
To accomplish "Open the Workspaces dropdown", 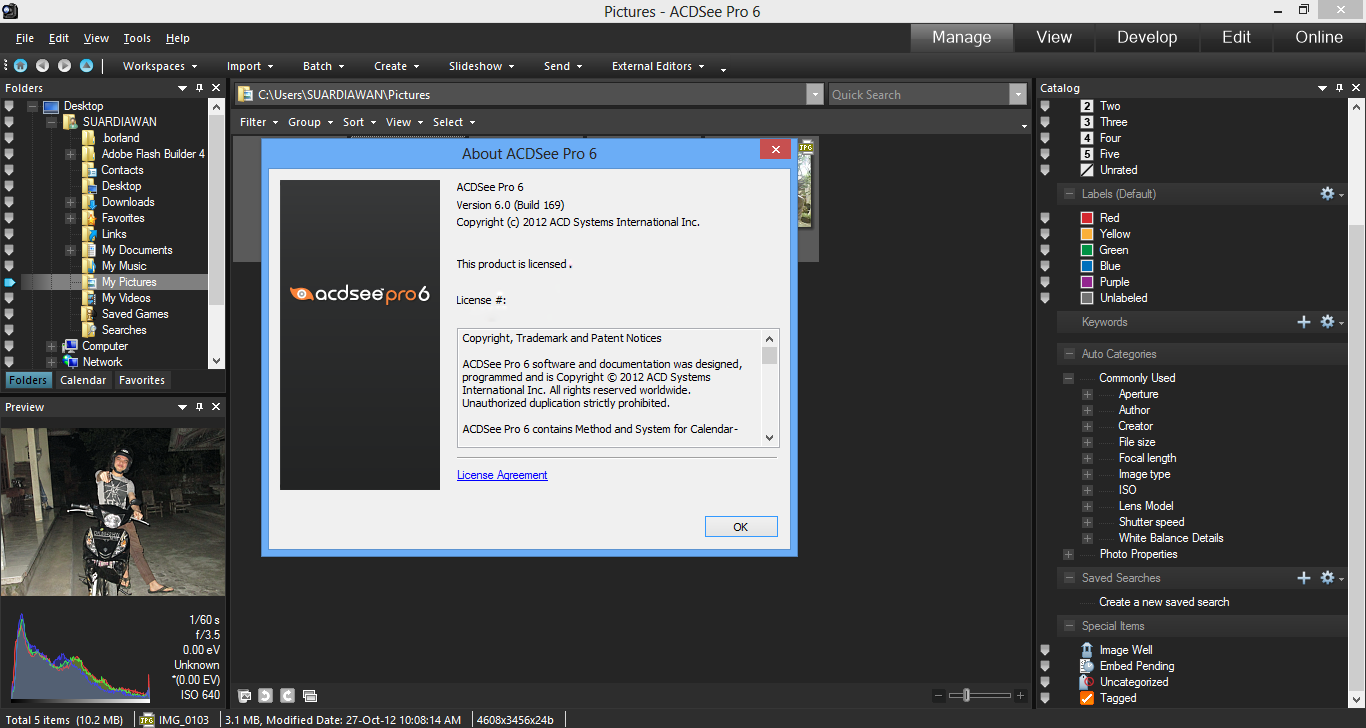I will click(160, 66).
